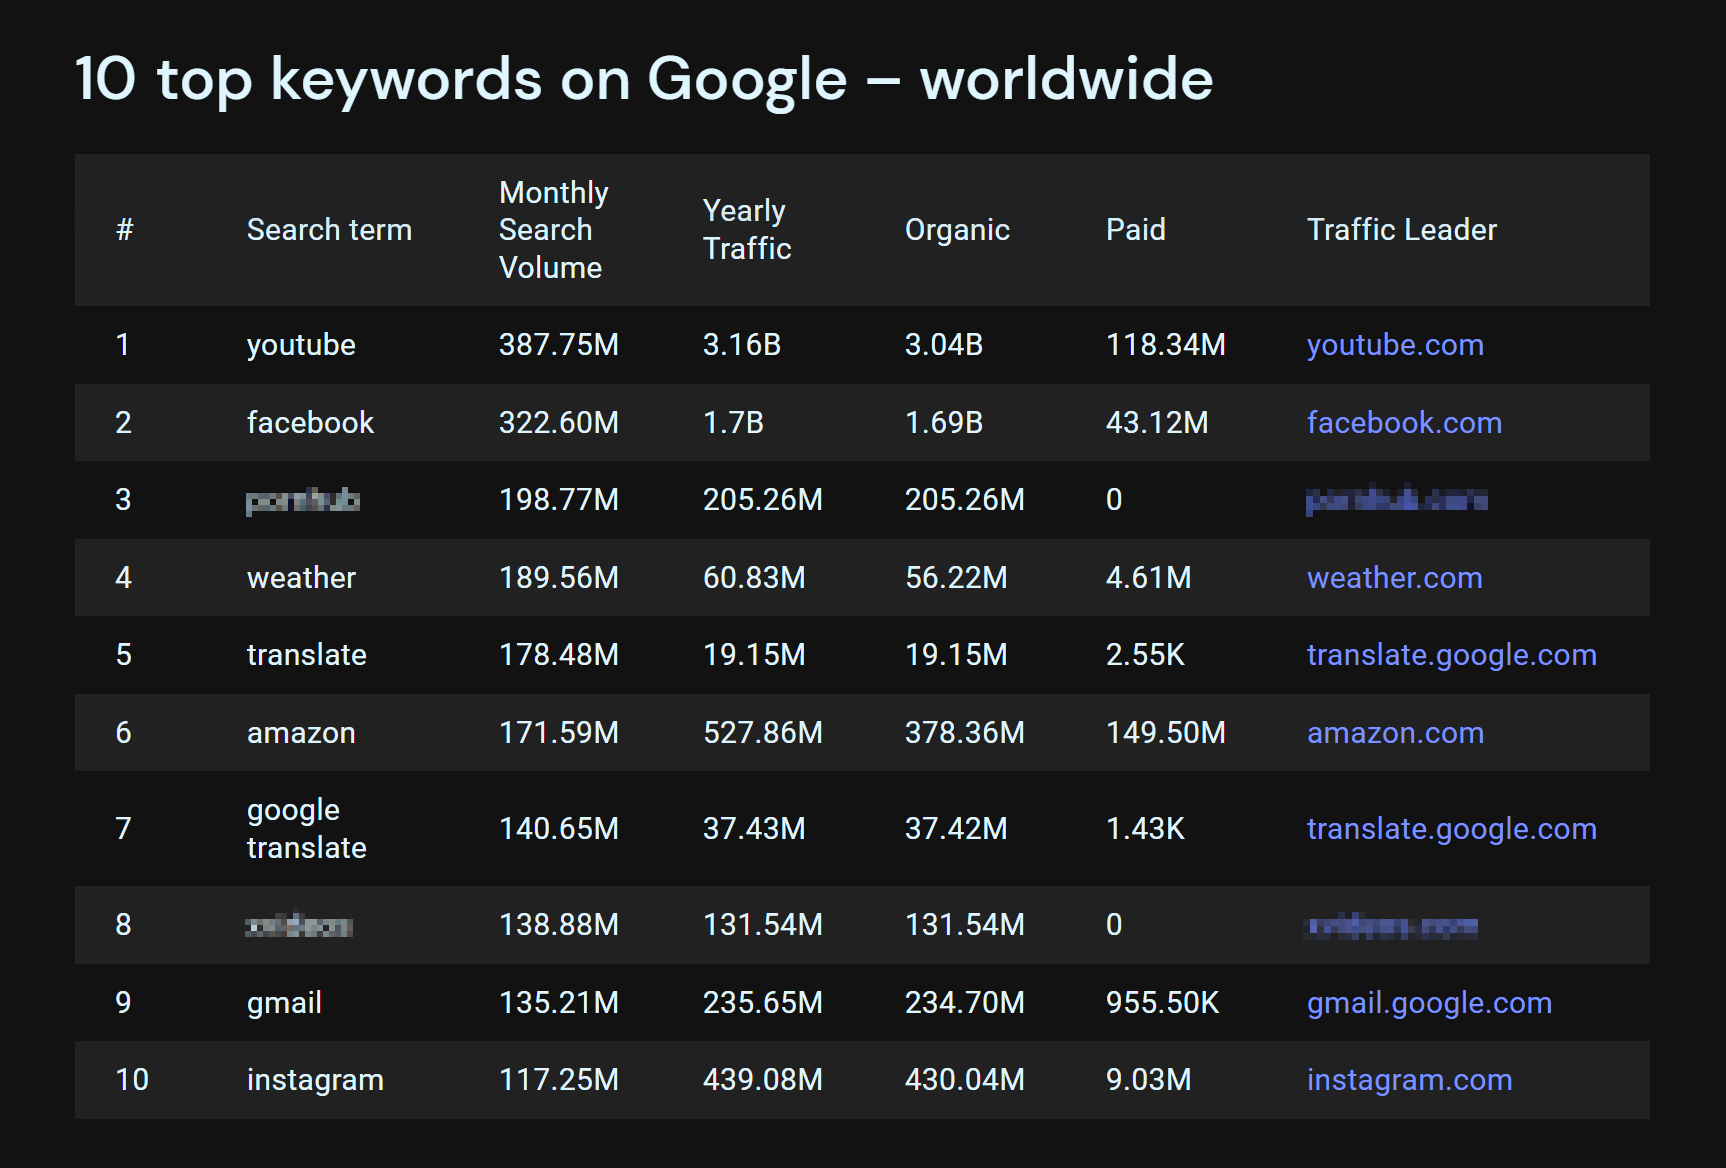Image resolution: width=1726 pixels, height=1168 pixels.
Task: Click the 'Search term' column header
Action: [x=329, y=230]
